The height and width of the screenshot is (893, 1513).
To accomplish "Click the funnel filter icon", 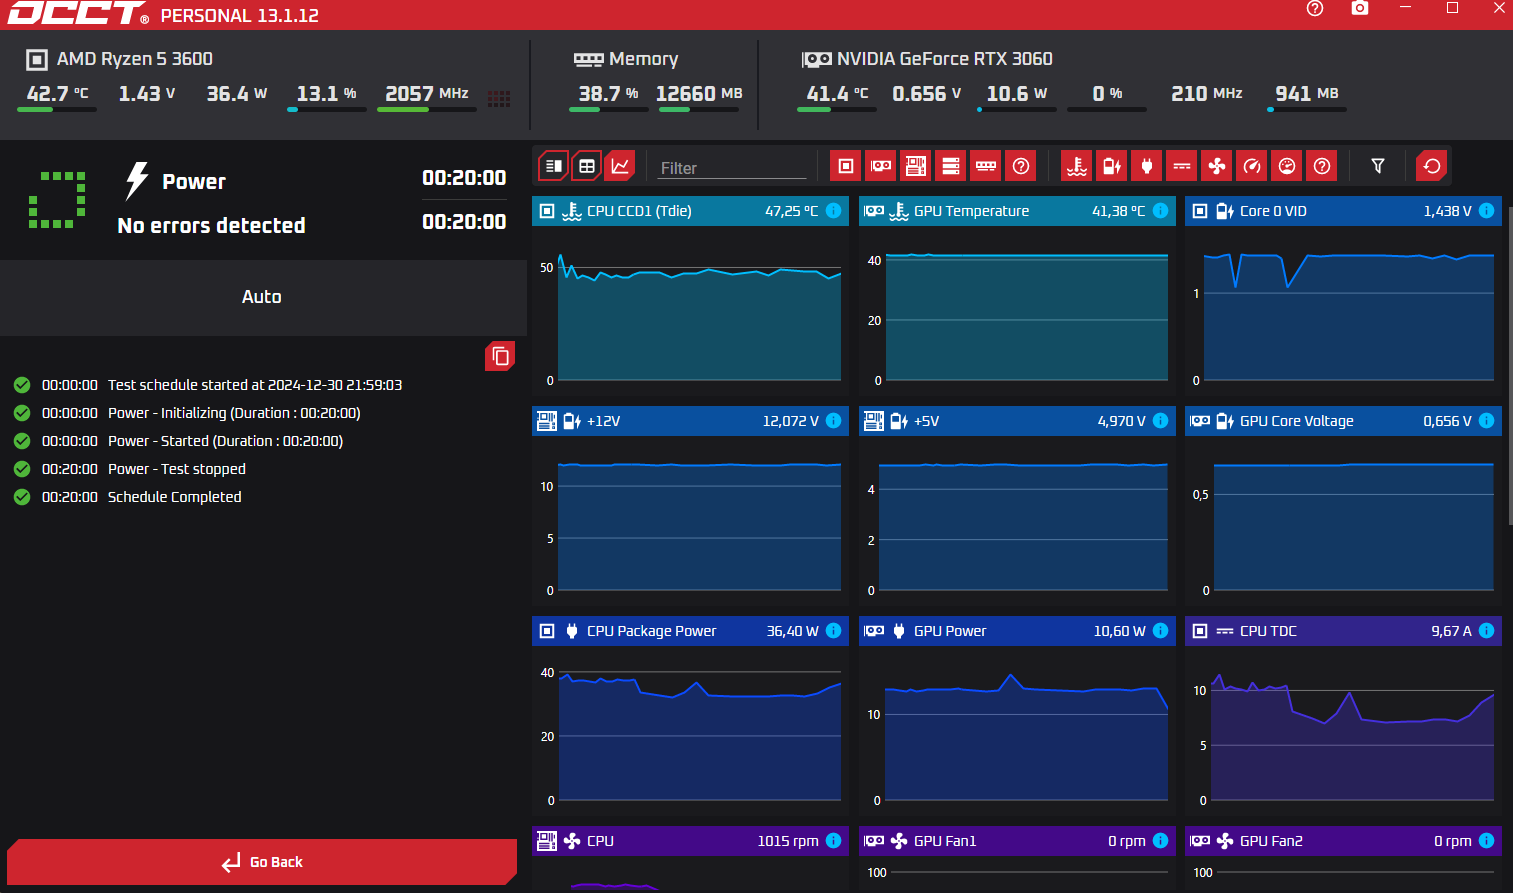I will pyautogui.click(x=1378, y=166).
